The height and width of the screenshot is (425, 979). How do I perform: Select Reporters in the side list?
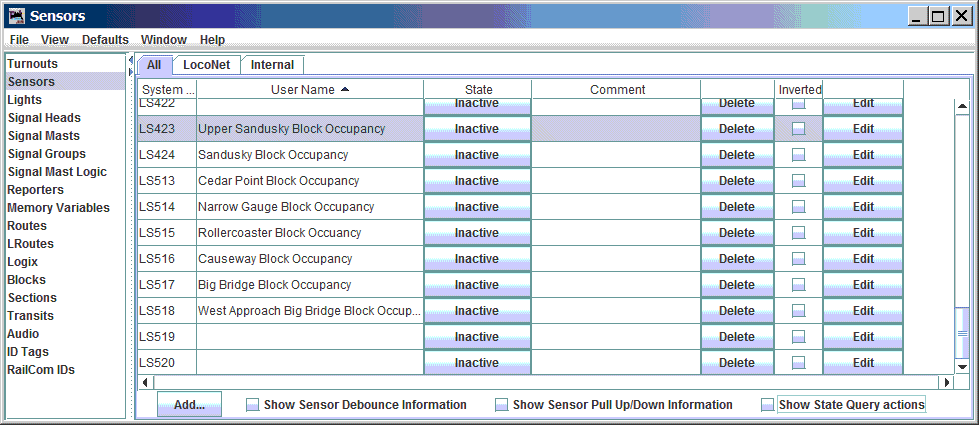click(x=35, y=190)
